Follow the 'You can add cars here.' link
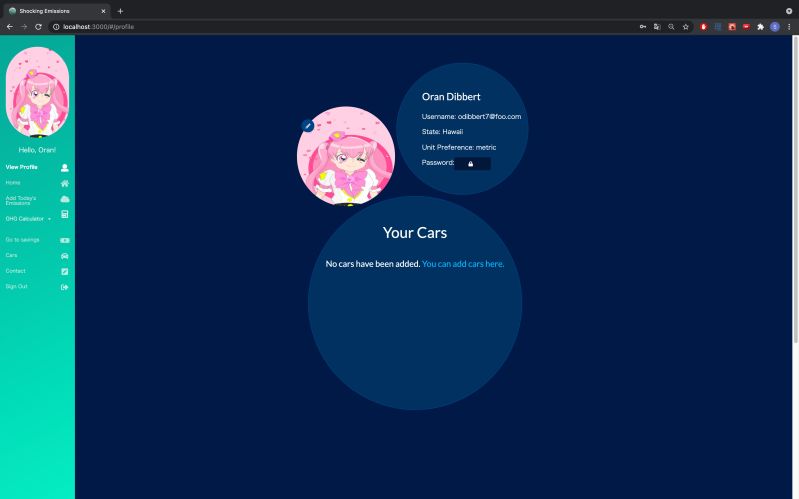The height and width of the screenshot is (499, 799). [x=463, y=264]
